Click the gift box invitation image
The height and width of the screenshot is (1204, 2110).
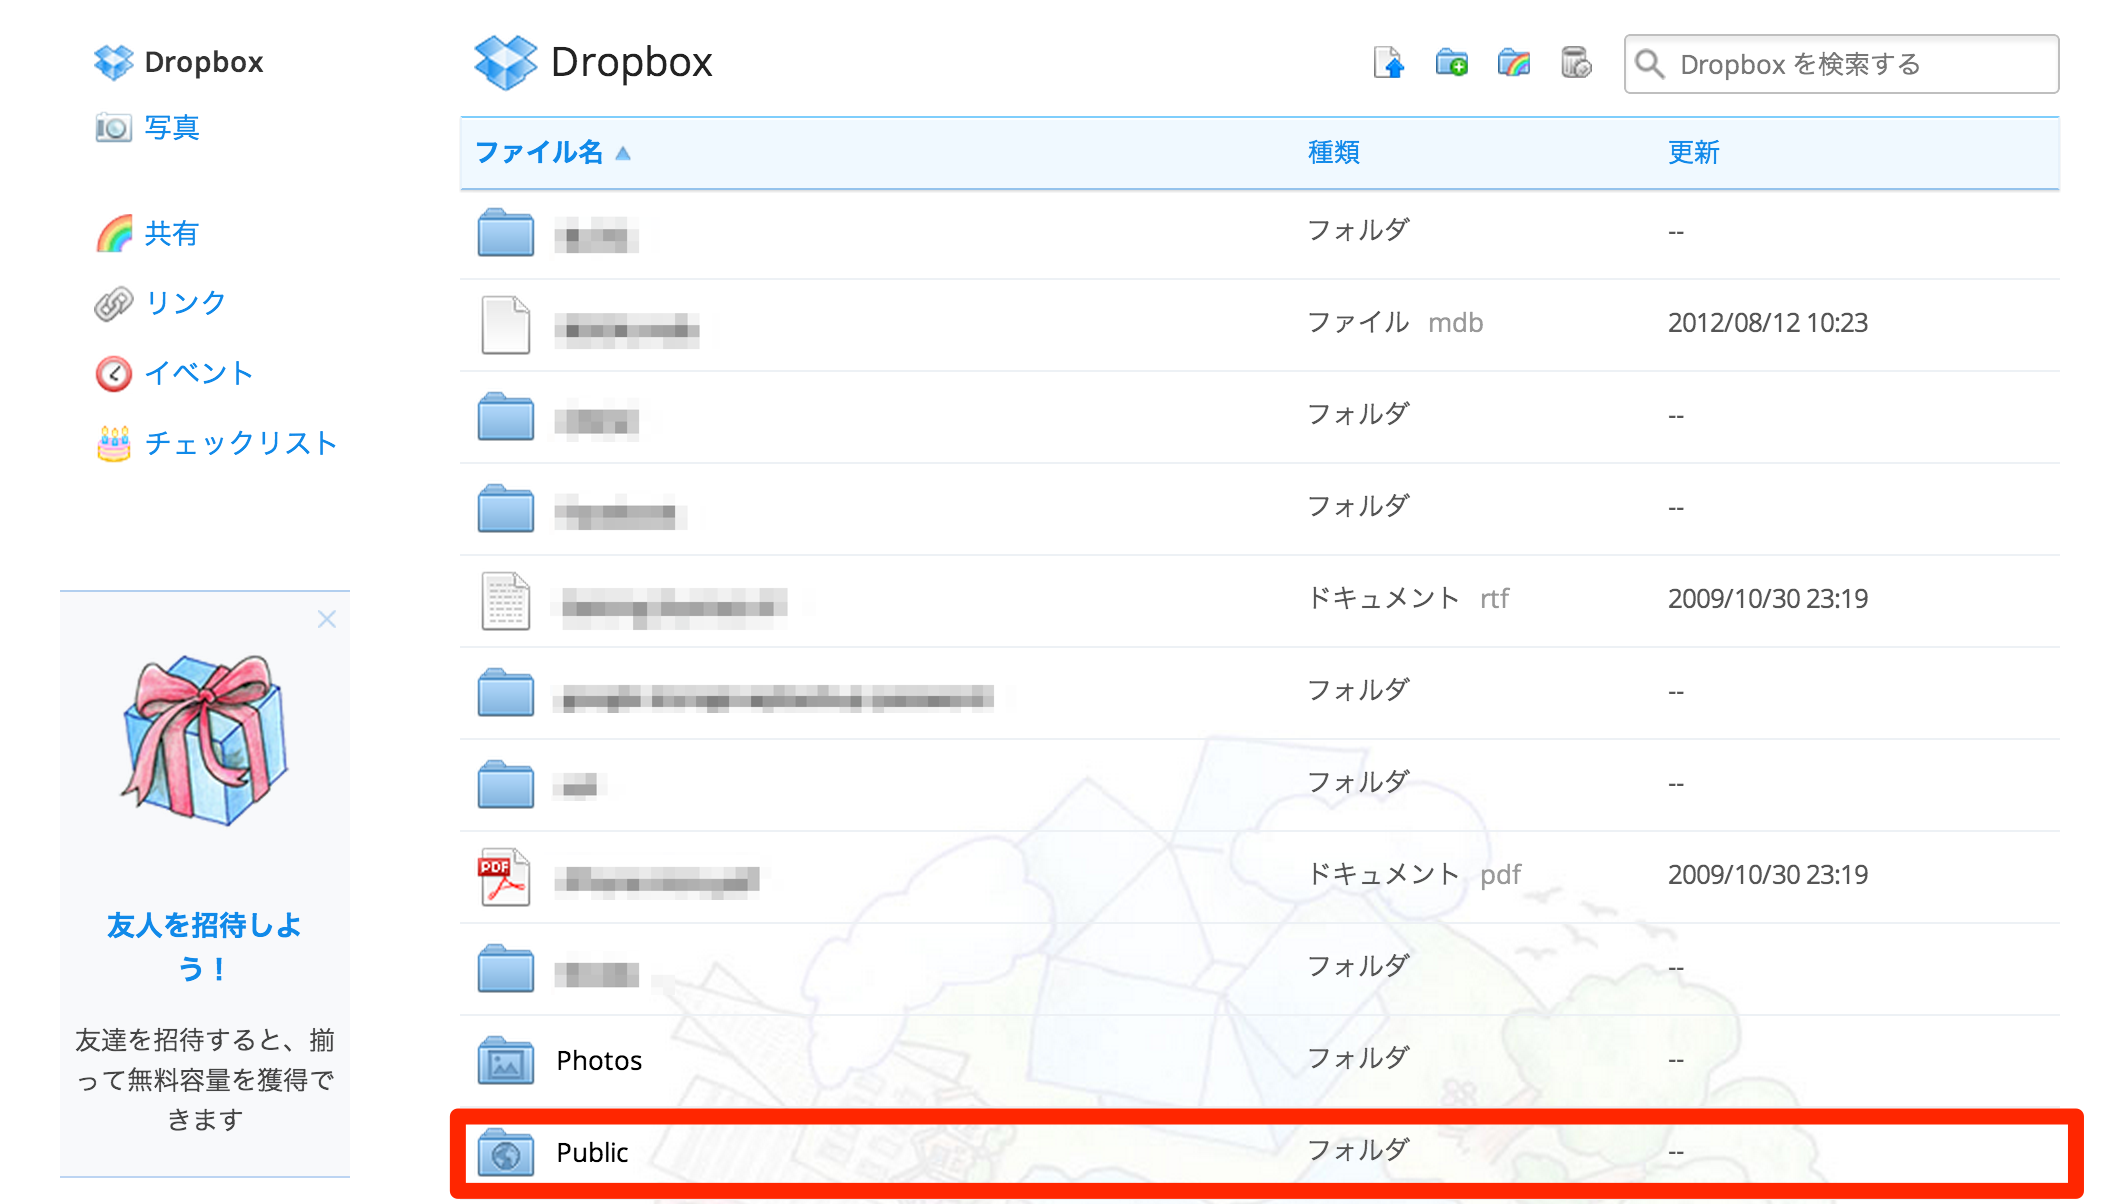[x=205, y=740]
